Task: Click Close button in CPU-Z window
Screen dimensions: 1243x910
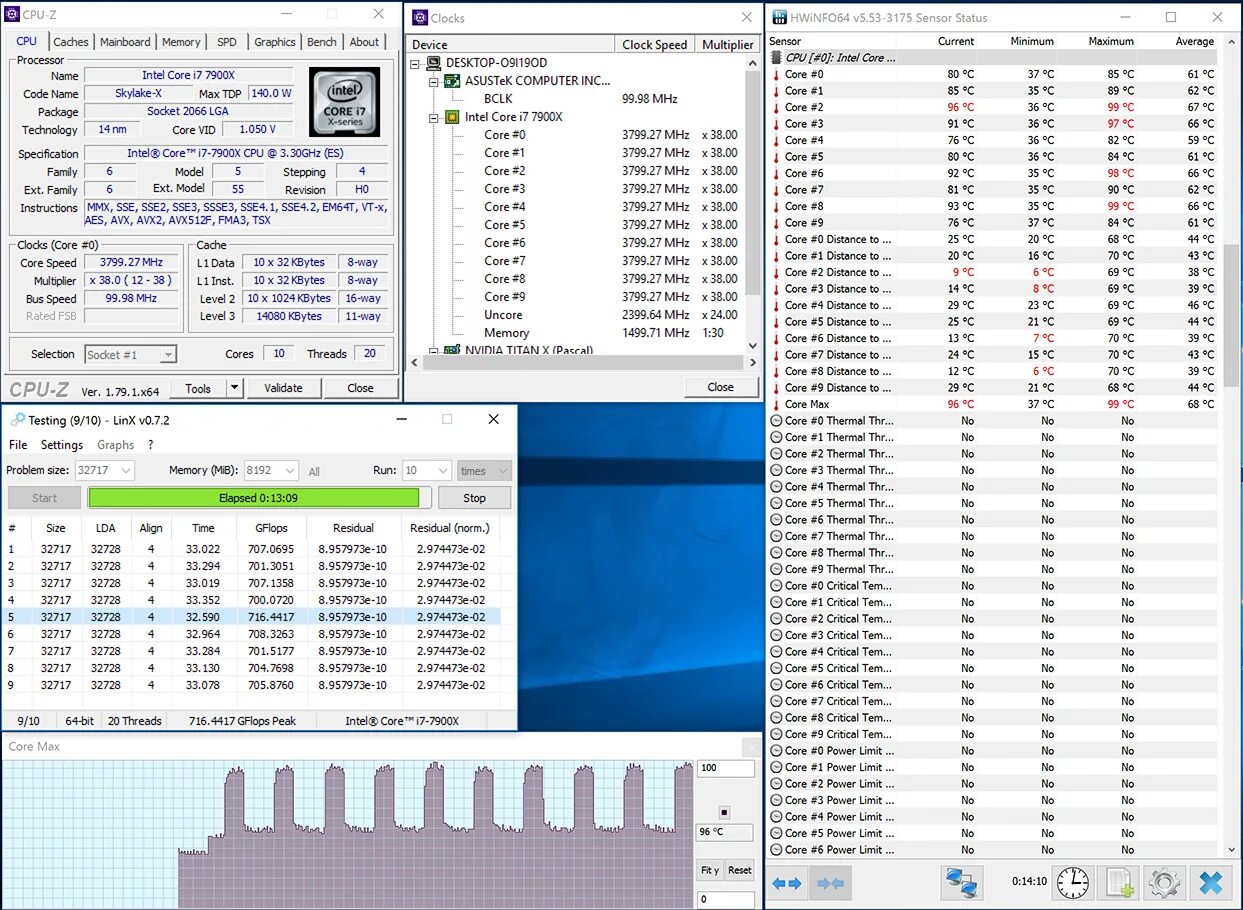Action: click(x=360, y=388)
